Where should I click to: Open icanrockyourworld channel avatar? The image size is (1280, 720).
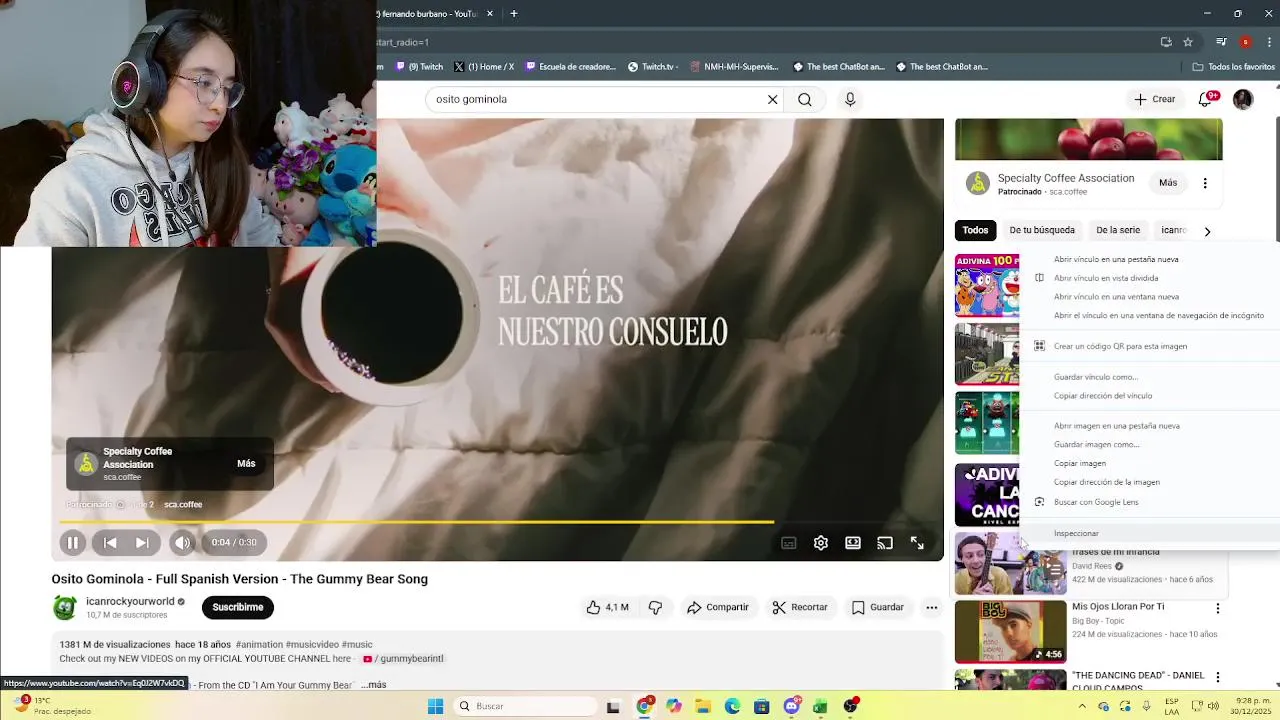(65, 607)
